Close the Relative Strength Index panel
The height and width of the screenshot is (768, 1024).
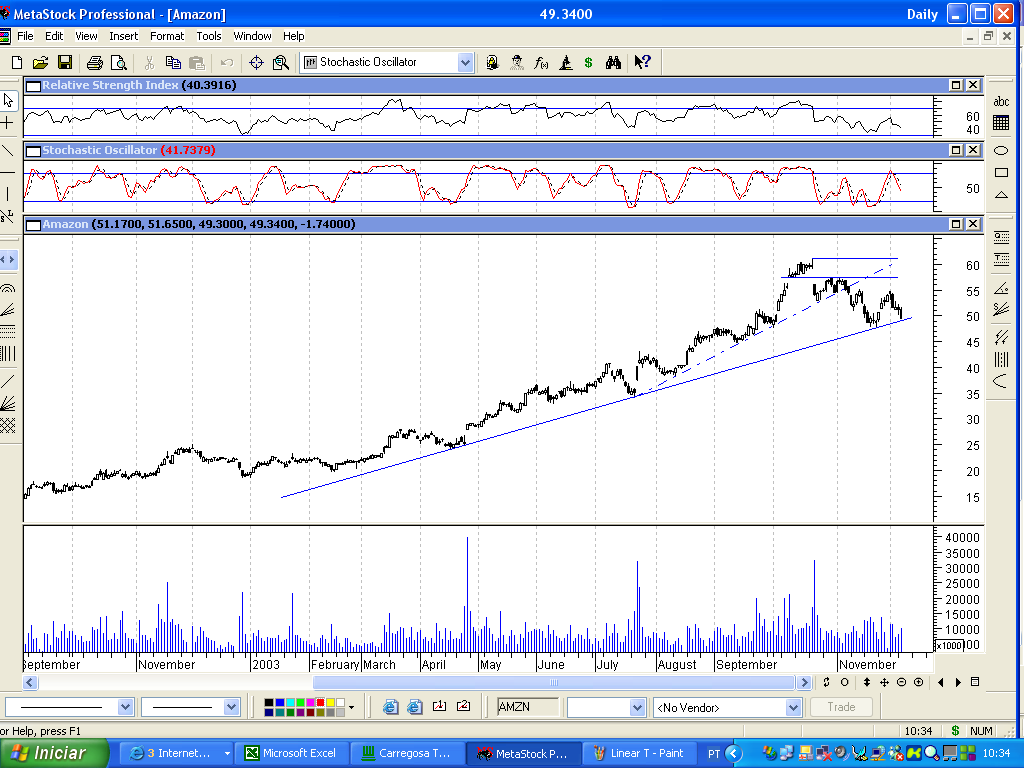click(x=973, y=85)
